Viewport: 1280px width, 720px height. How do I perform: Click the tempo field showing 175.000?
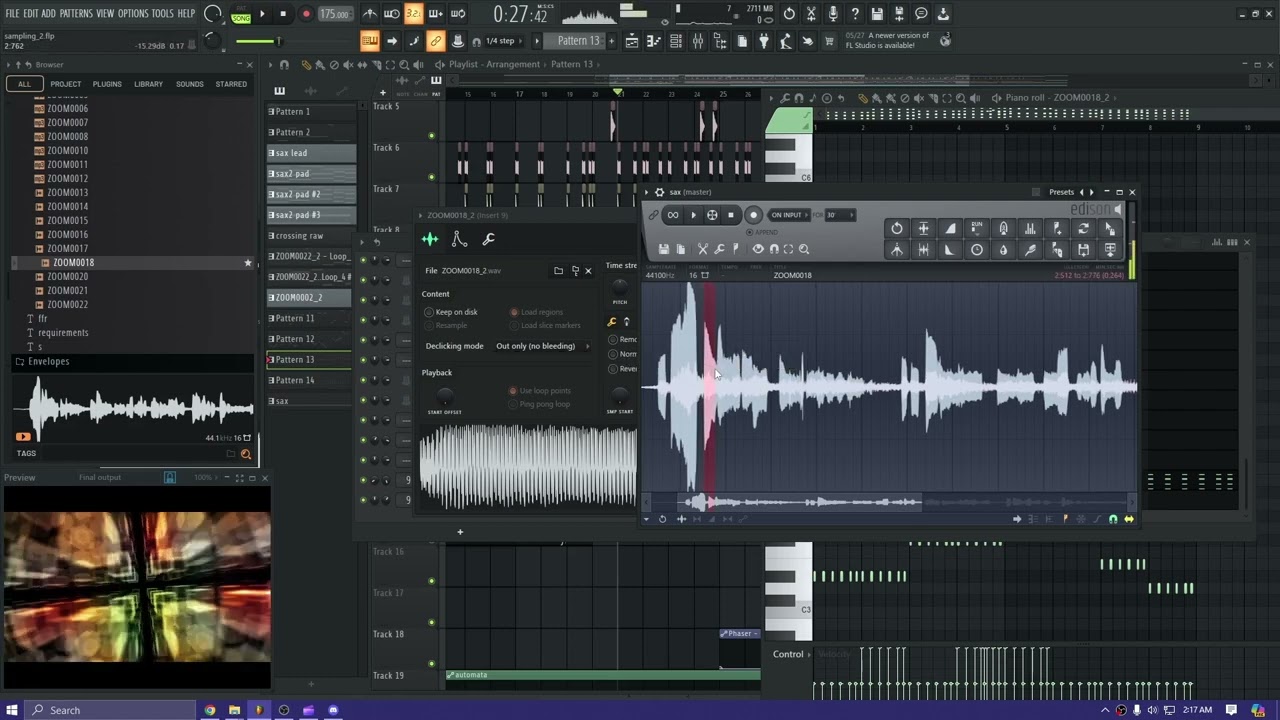[x=334, y=14]
